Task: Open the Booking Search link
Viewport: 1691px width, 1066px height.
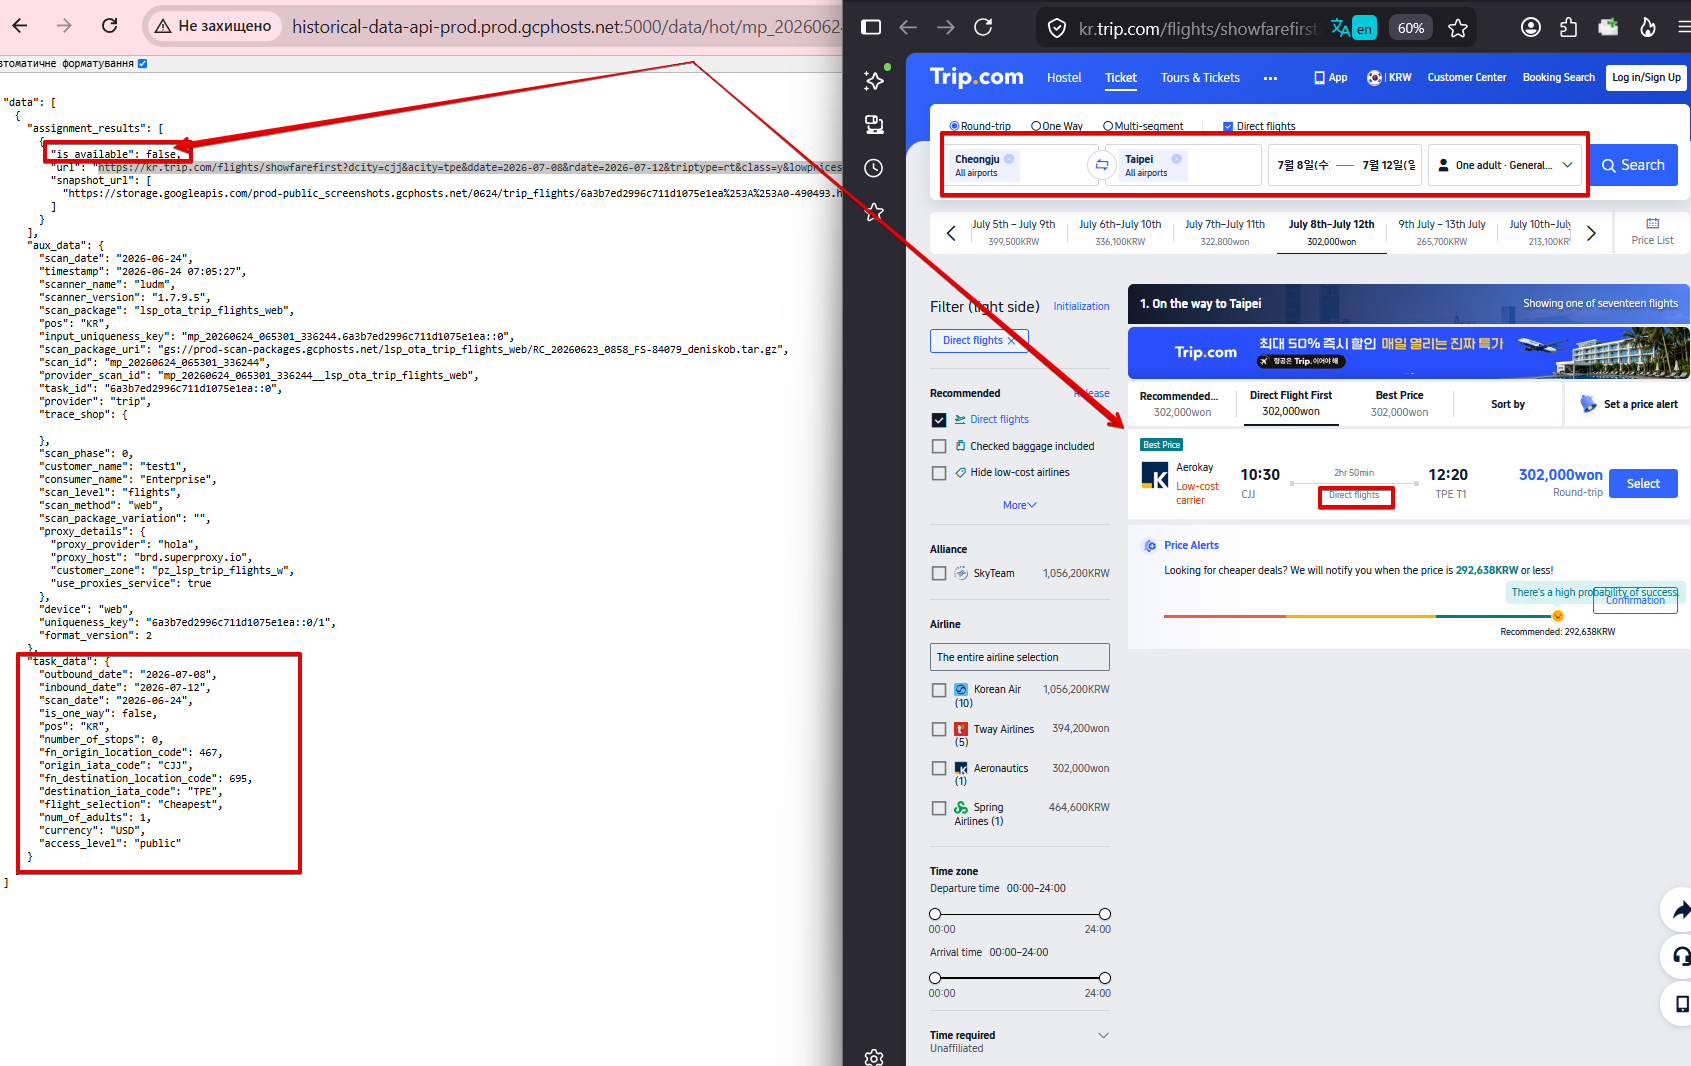Action: pyautogui.click(x=1559, y=78)
